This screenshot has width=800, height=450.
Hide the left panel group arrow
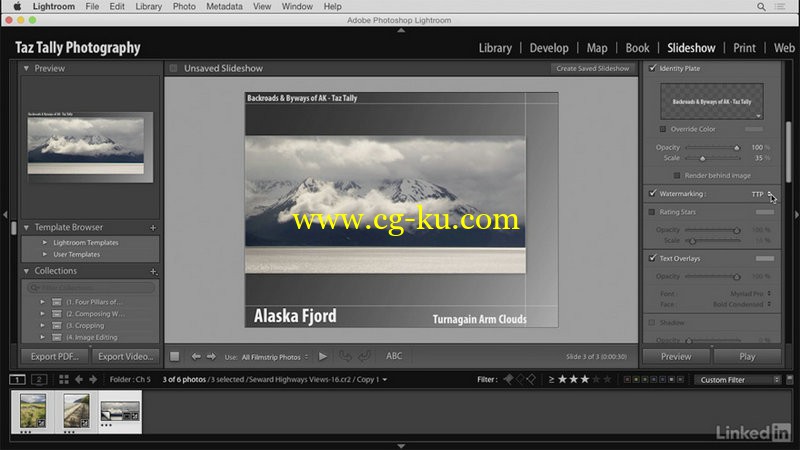(5, 215)
